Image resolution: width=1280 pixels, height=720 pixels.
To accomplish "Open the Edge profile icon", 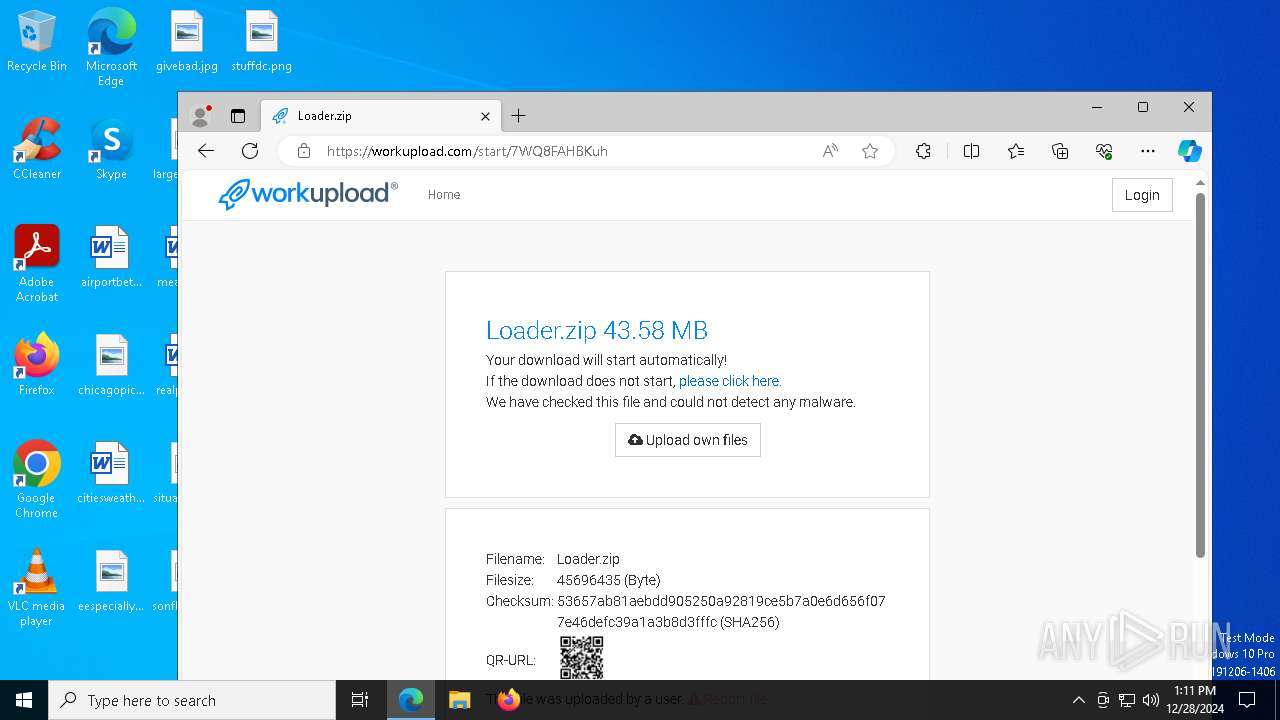I will (x=201, y=116).
